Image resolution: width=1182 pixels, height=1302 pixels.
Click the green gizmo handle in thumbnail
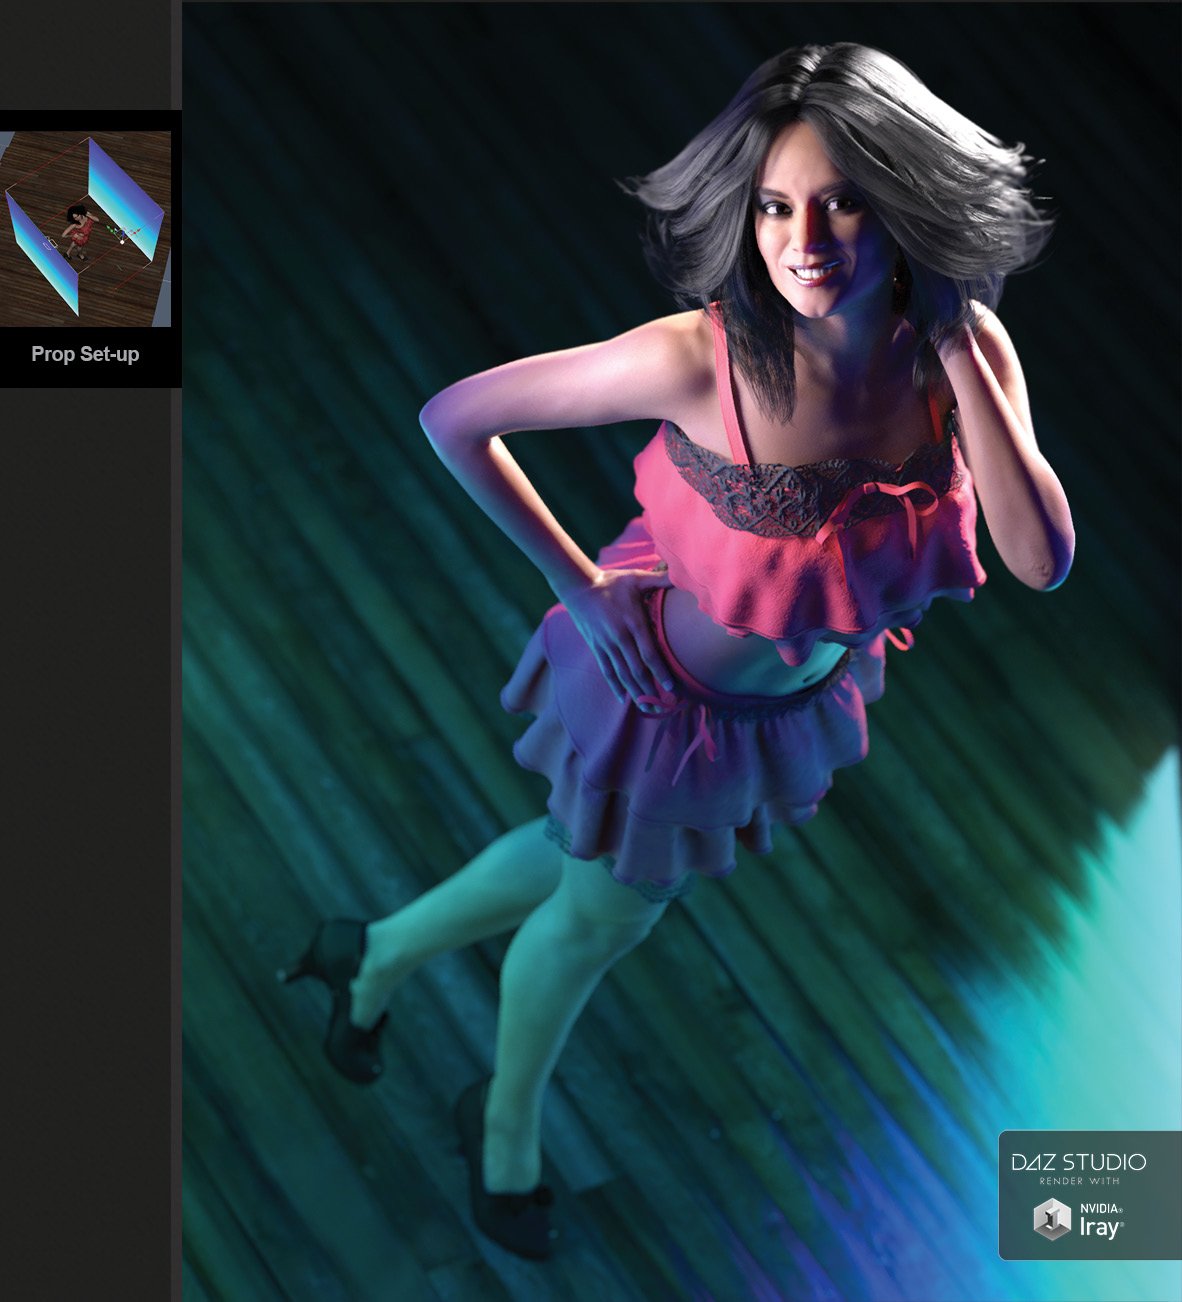[108, 228]
